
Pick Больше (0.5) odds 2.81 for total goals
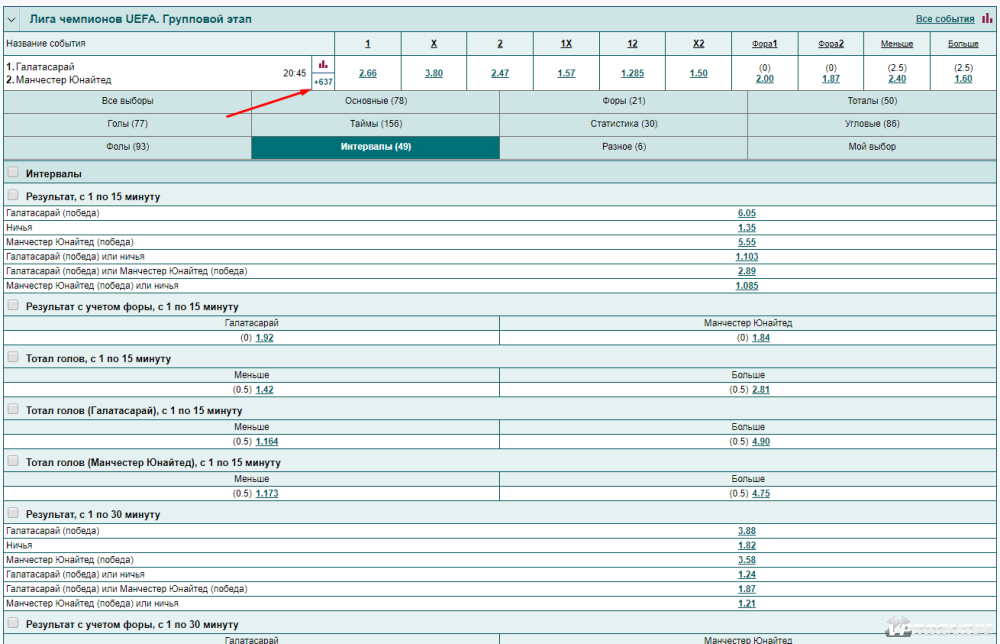pyautogui.click(x=760, y=390)
